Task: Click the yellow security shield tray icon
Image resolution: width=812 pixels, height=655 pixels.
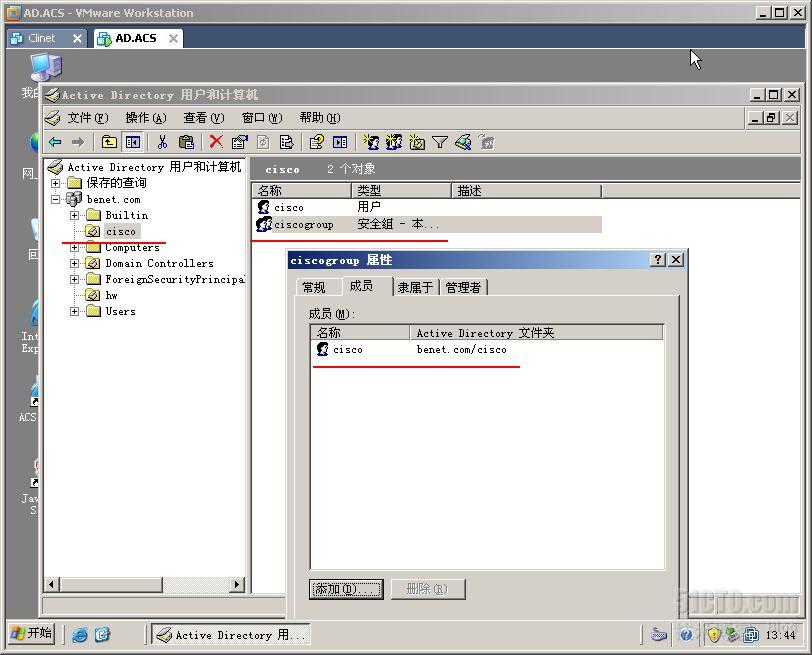Action: pos(714,634)
